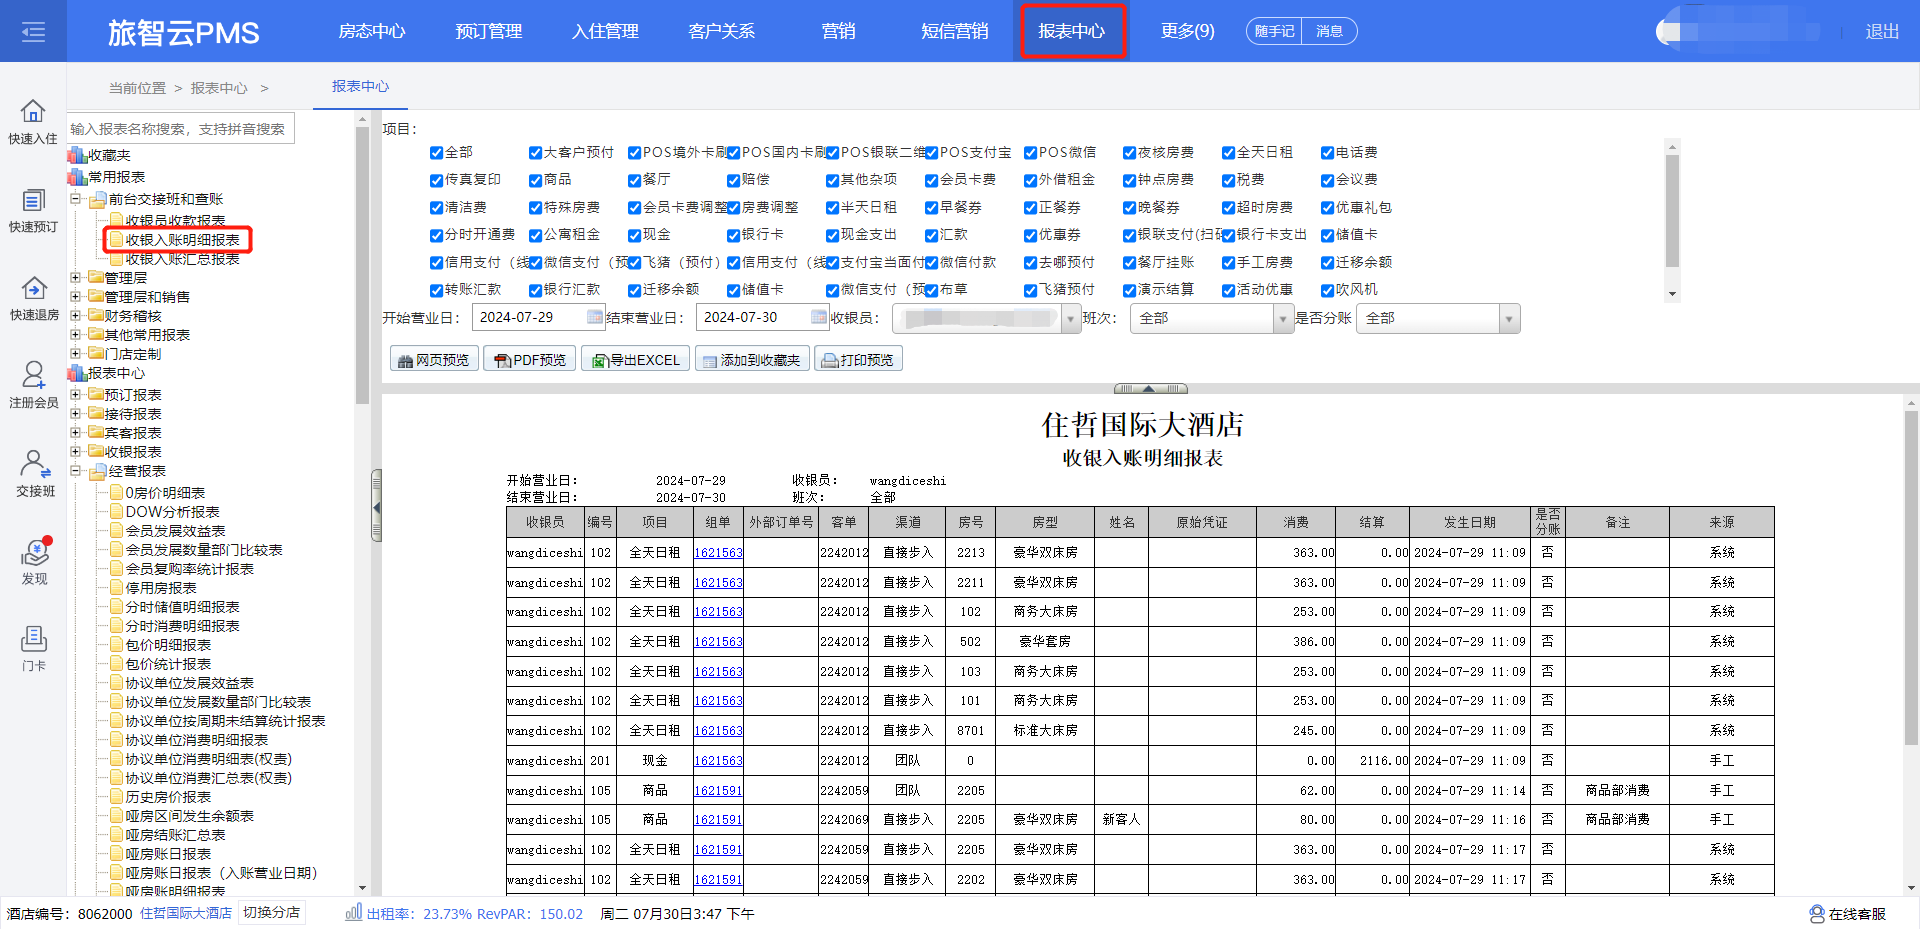The height and width of the screenshot is (929, 1920).
Task: Open 预订管理 menu
Action: (x=488, y=31)
